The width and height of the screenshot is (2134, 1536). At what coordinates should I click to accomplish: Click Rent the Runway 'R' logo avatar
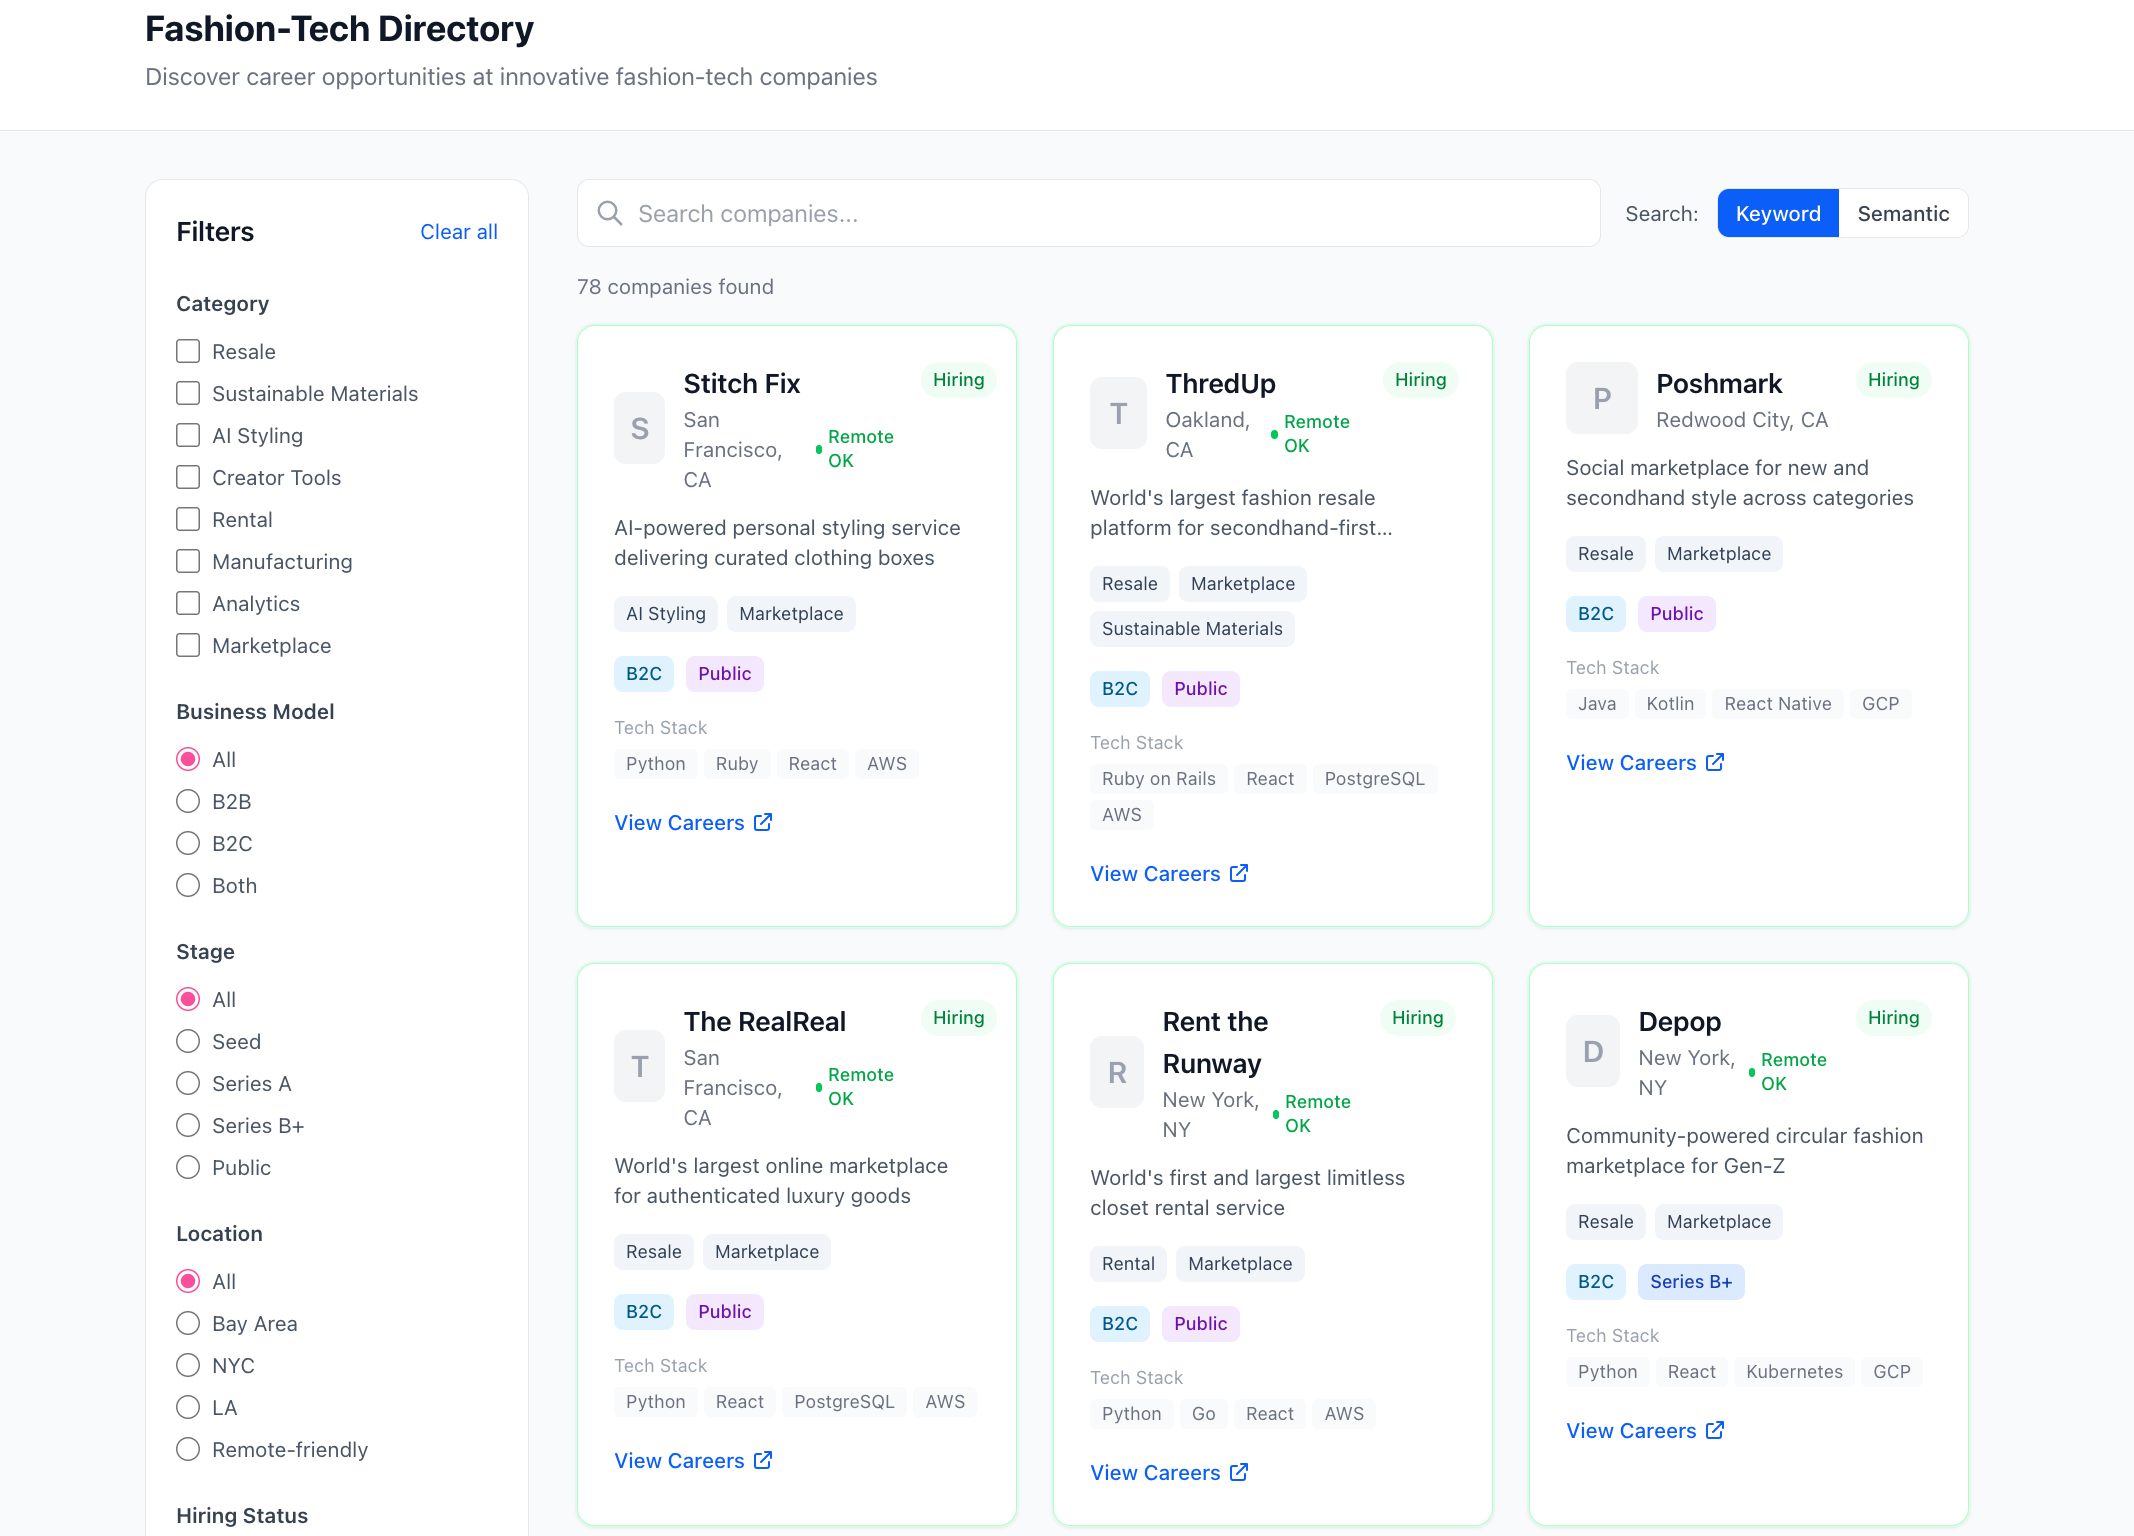click(1117, 1072)
